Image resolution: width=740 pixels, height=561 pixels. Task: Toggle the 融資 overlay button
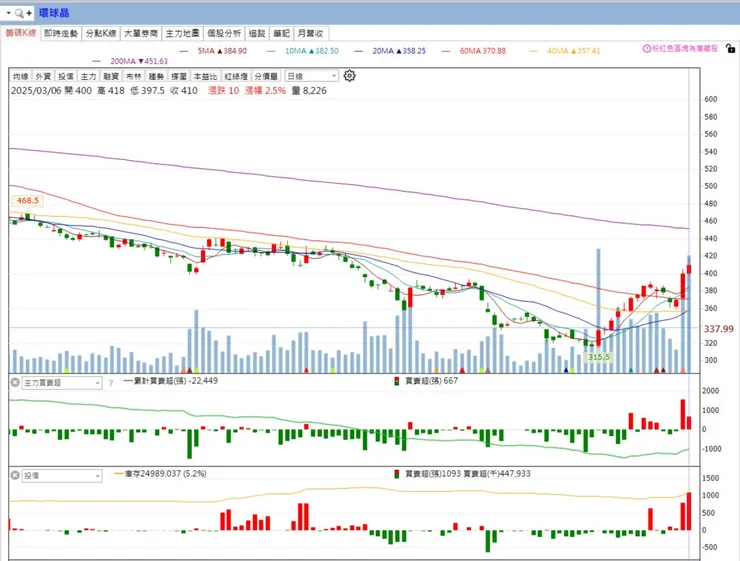click(111, 76)
